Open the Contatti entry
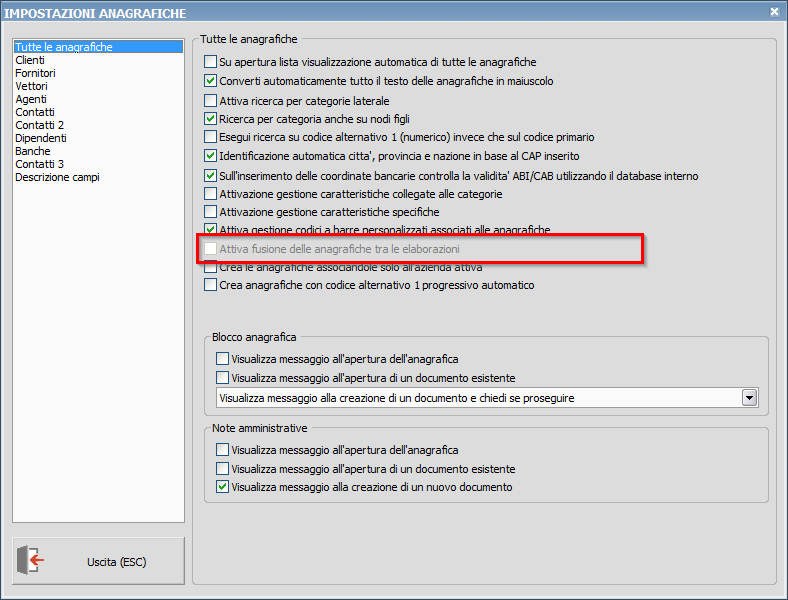Screen dimensions: 788x600 (35, 112)
